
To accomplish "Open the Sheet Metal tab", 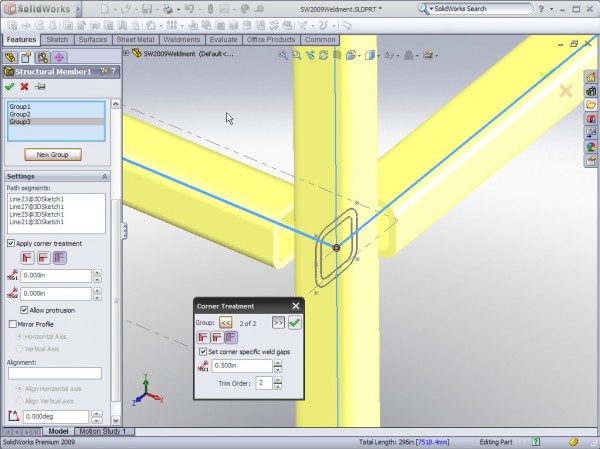I will [x=135, y=40].
